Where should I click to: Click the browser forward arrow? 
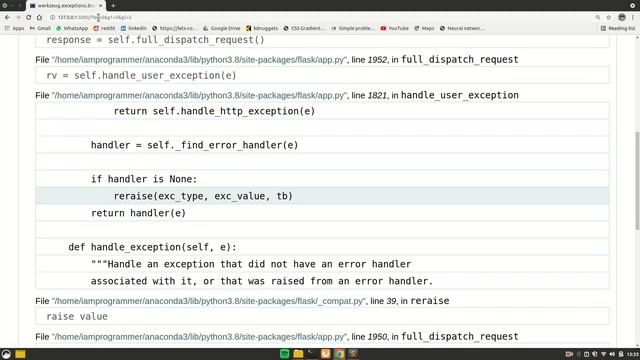18,17
